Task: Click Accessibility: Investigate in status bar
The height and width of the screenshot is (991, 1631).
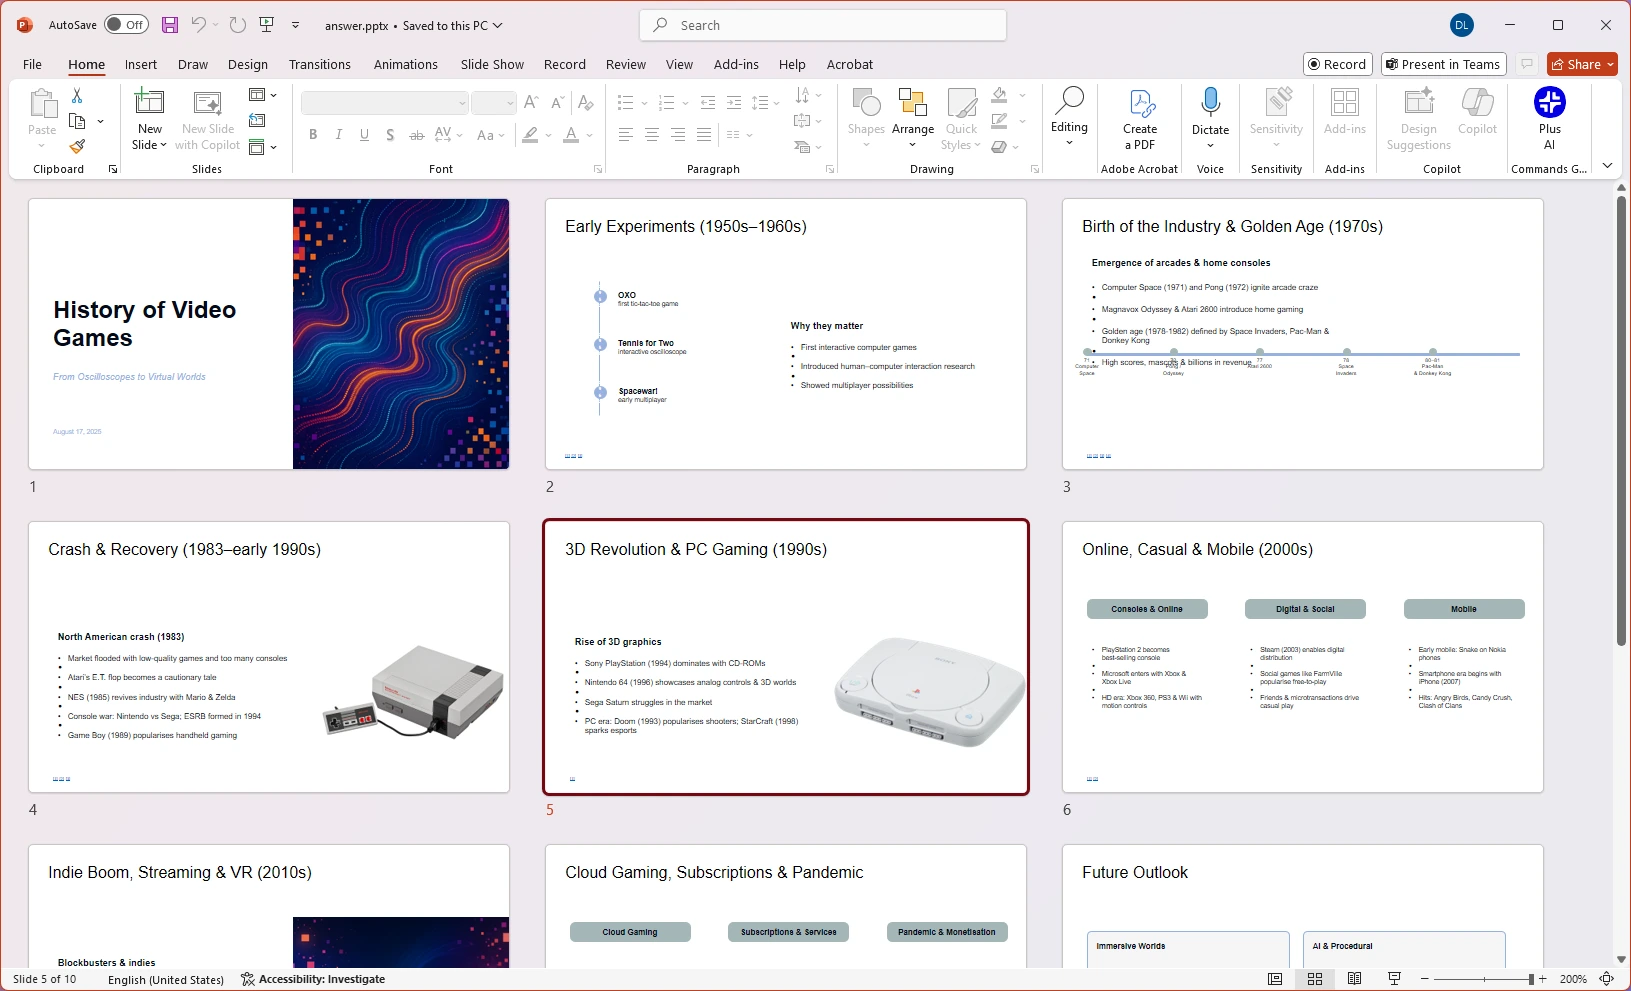Action: pyautogui.click(x=313, y=979)
